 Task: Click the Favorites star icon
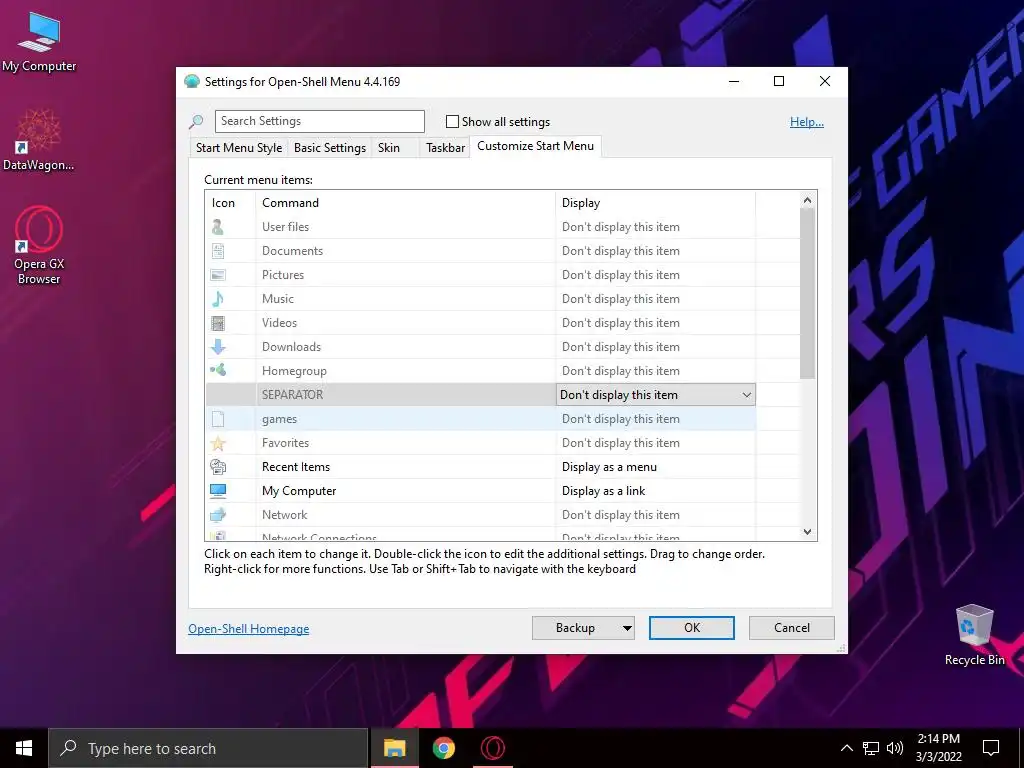pyautogui.click(x=218, y=443)
